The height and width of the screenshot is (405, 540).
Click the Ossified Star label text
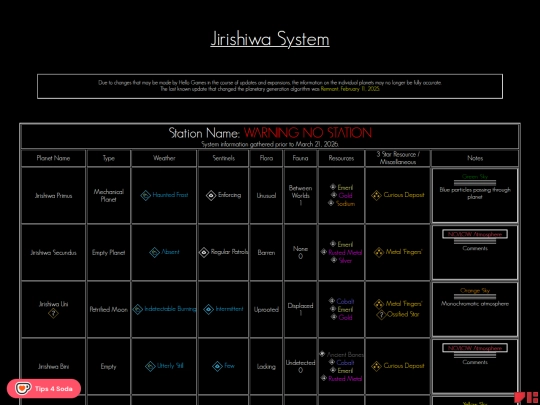click(x=403, y=314)
